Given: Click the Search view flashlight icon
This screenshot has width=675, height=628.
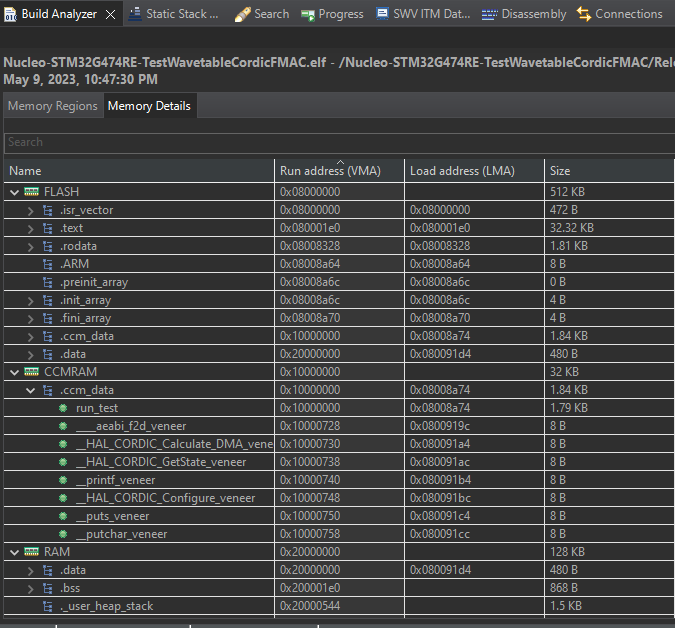Looking at the screenshot, I should (x=242, y=15).
